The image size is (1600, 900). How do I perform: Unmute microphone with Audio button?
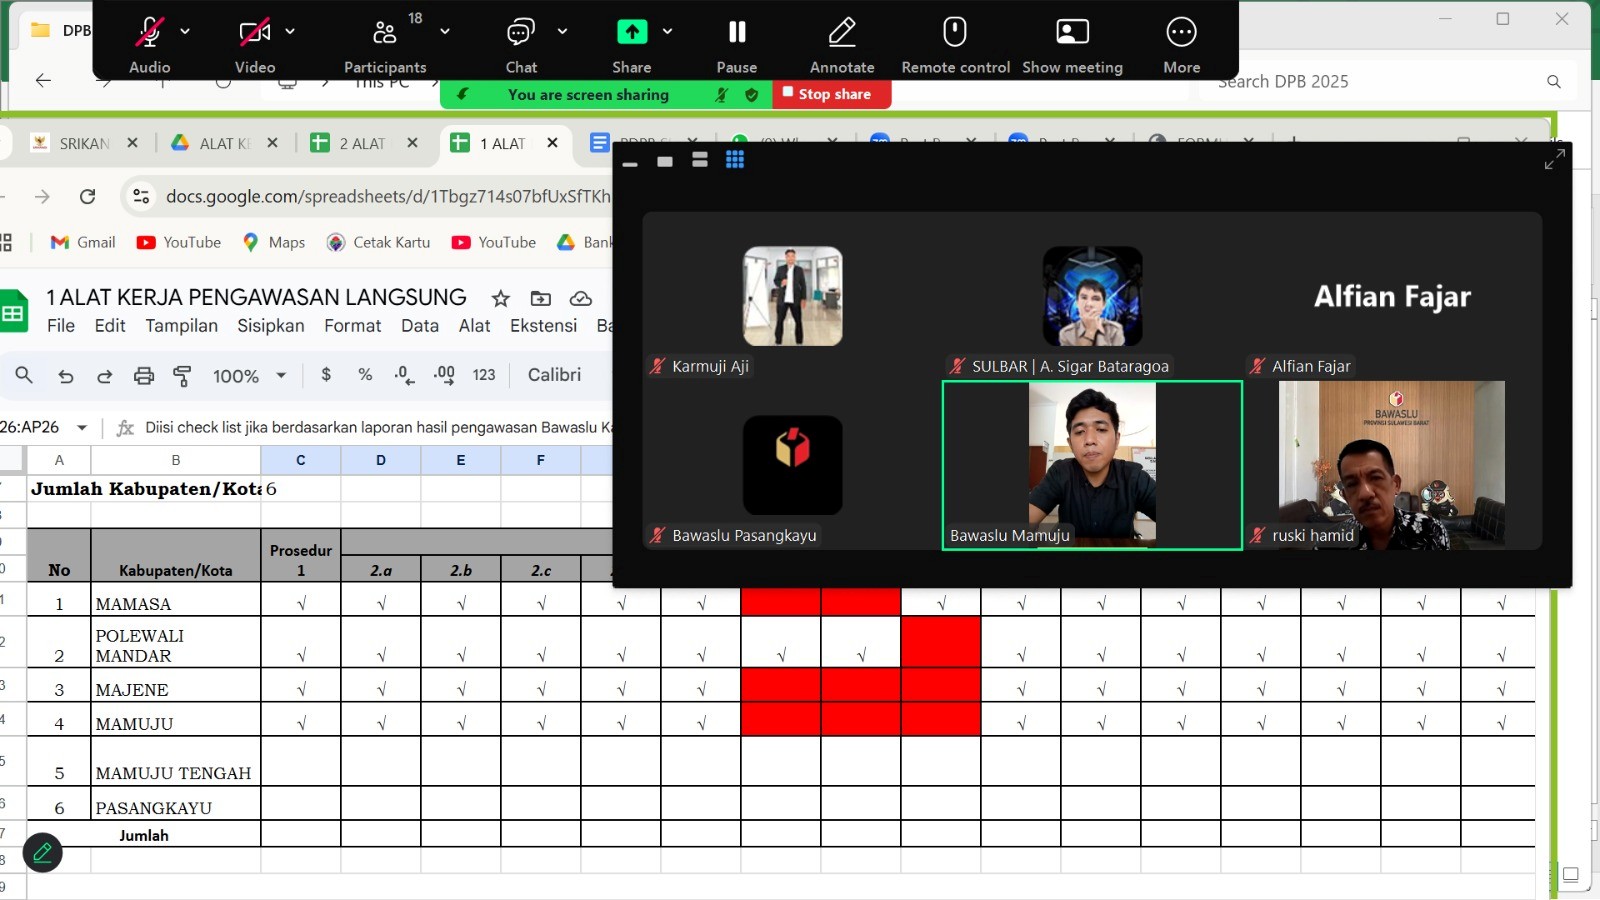(x=149, y=33)
